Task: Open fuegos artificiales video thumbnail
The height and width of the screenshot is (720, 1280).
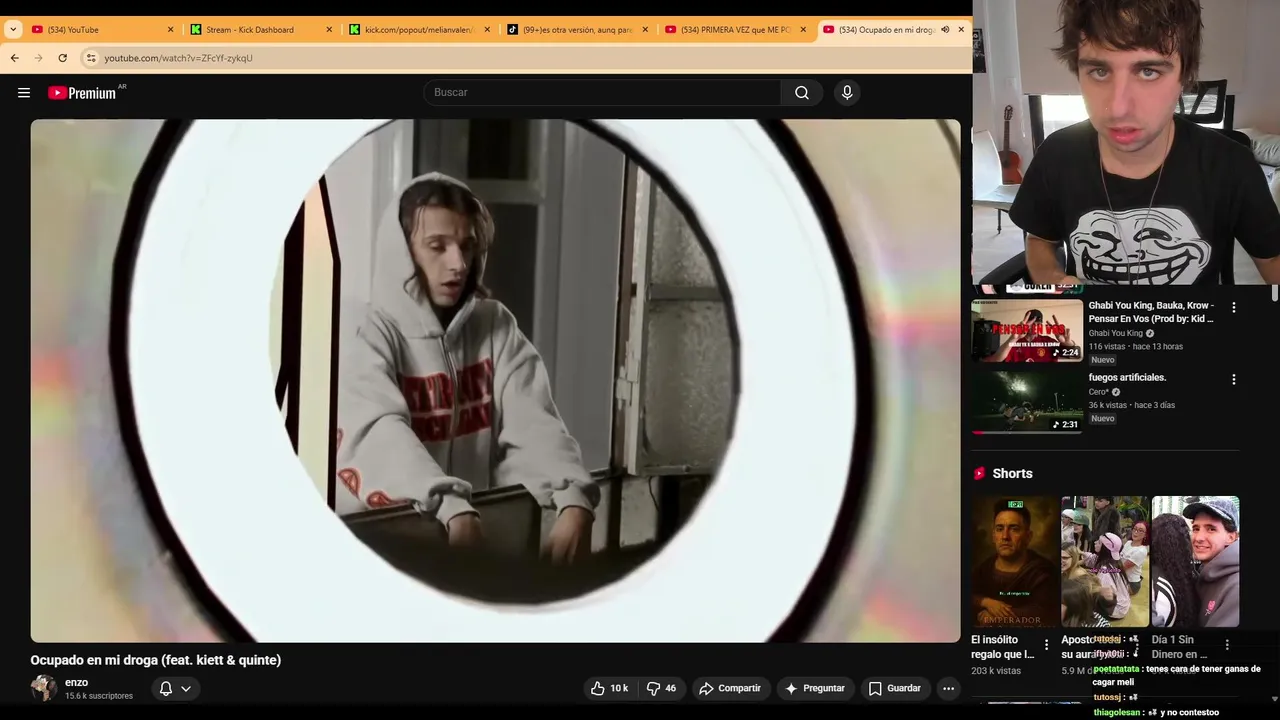Action: point(1027,402)
